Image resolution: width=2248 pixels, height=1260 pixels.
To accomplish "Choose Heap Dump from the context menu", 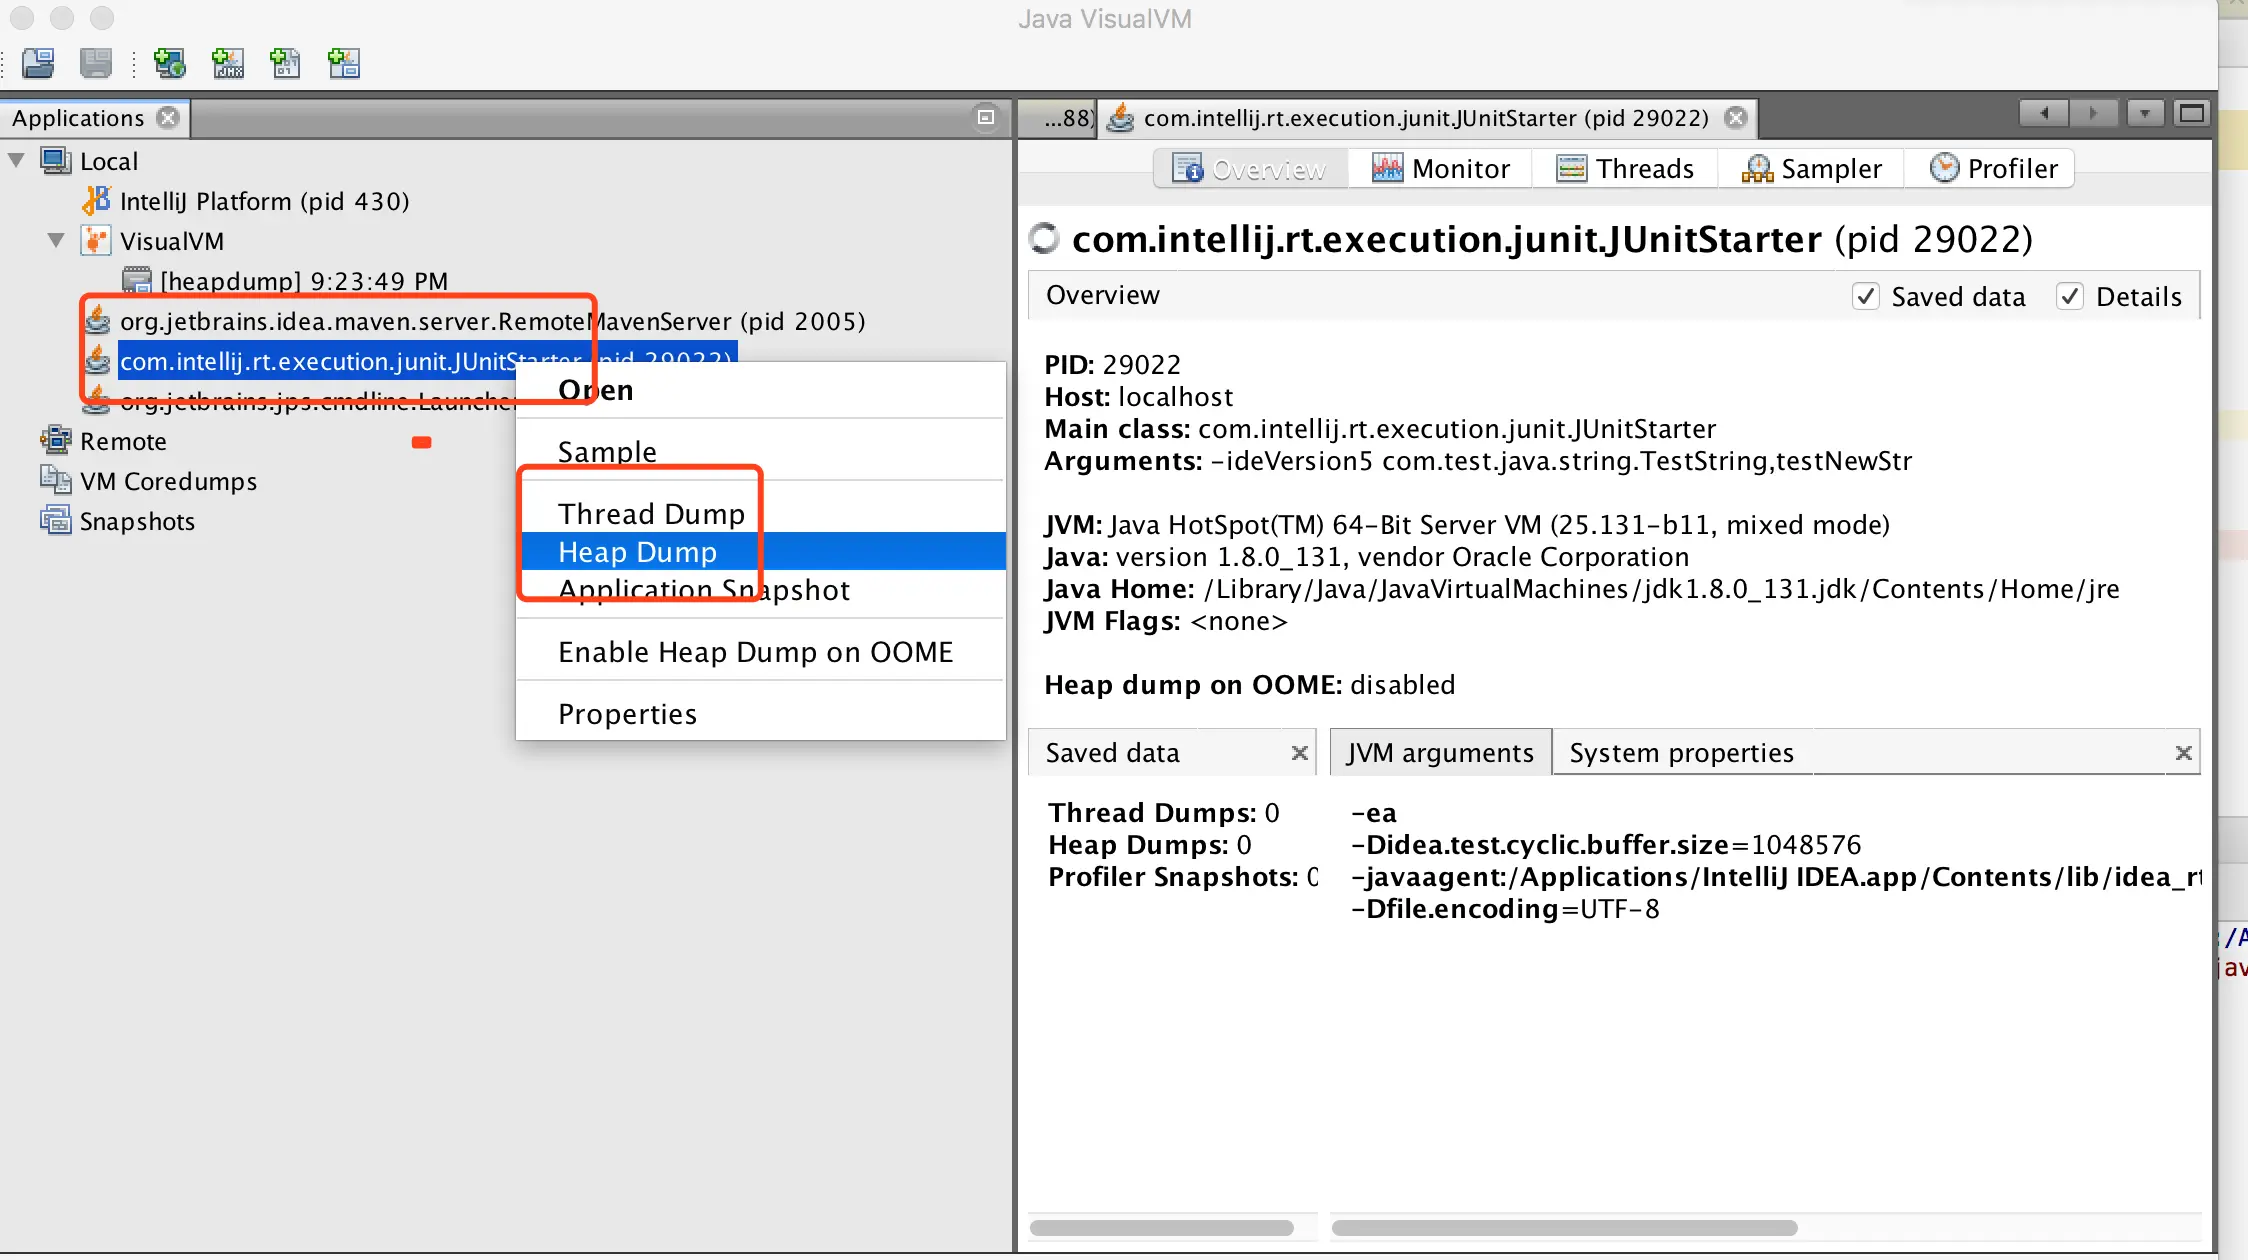I will [637, 552].
